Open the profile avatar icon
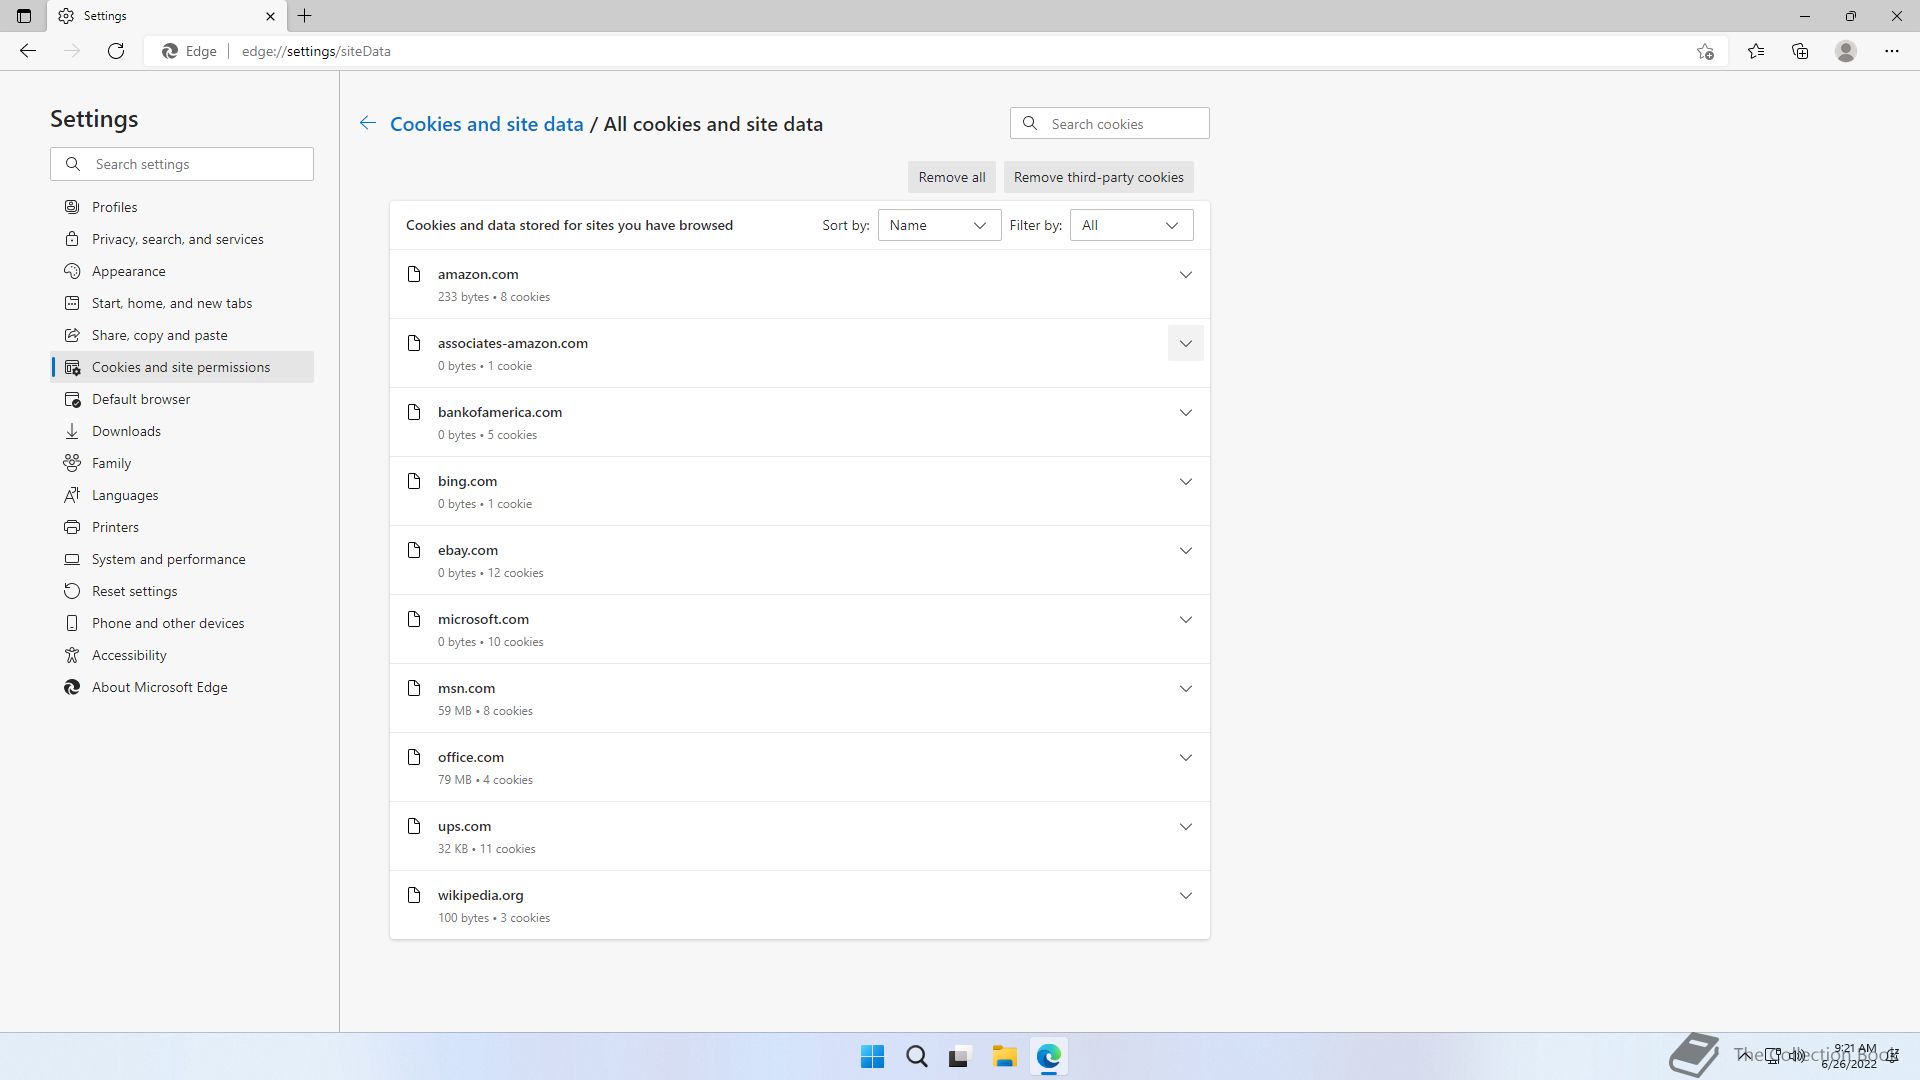Screen dimensions: 1920x1080 pyautogui.click(x=1846, y=51)
